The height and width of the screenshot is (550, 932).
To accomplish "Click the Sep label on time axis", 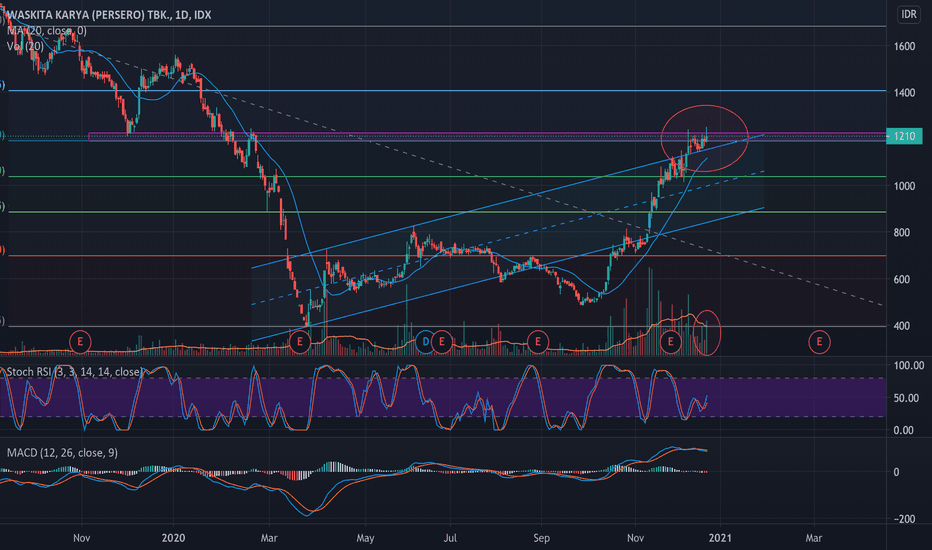I will tap(541, 538).
